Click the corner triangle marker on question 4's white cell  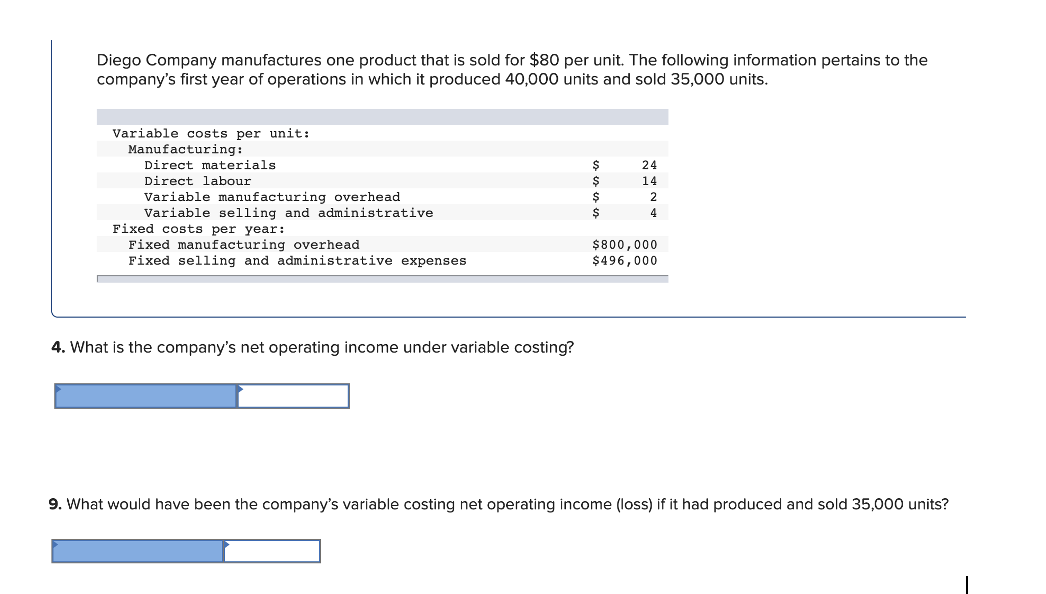pyautogui.click(x=241, y=388)
